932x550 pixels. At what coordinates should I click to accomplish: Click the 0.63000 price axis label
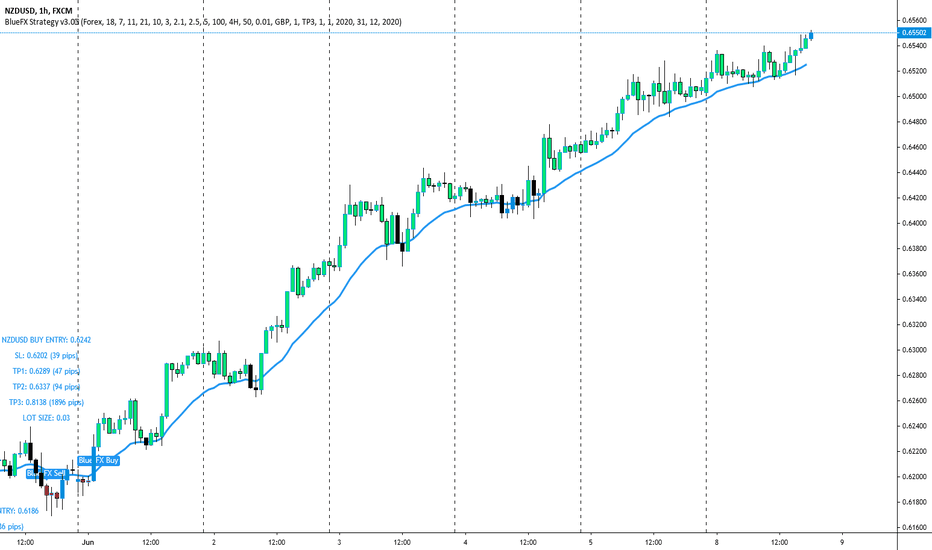(x=914, y=350)
